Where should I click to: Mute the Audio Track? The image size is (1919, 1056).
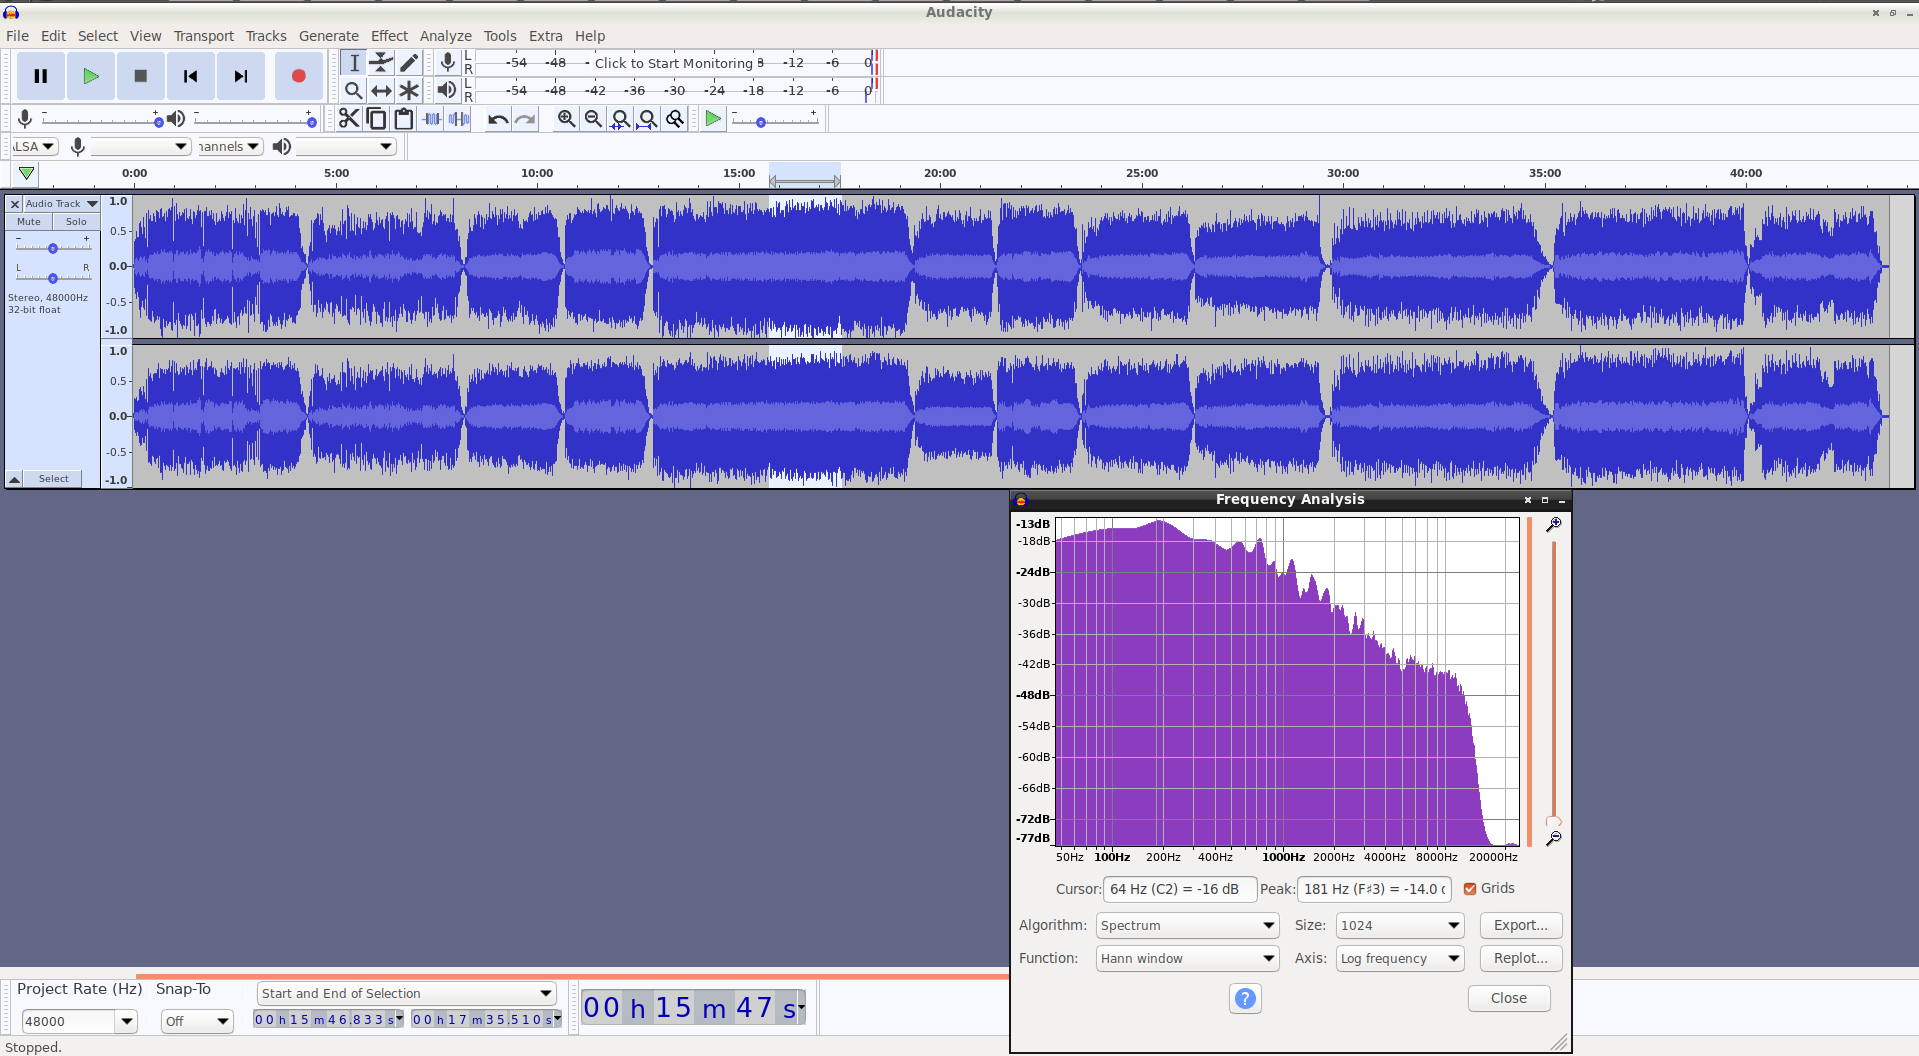click(29, 222)
